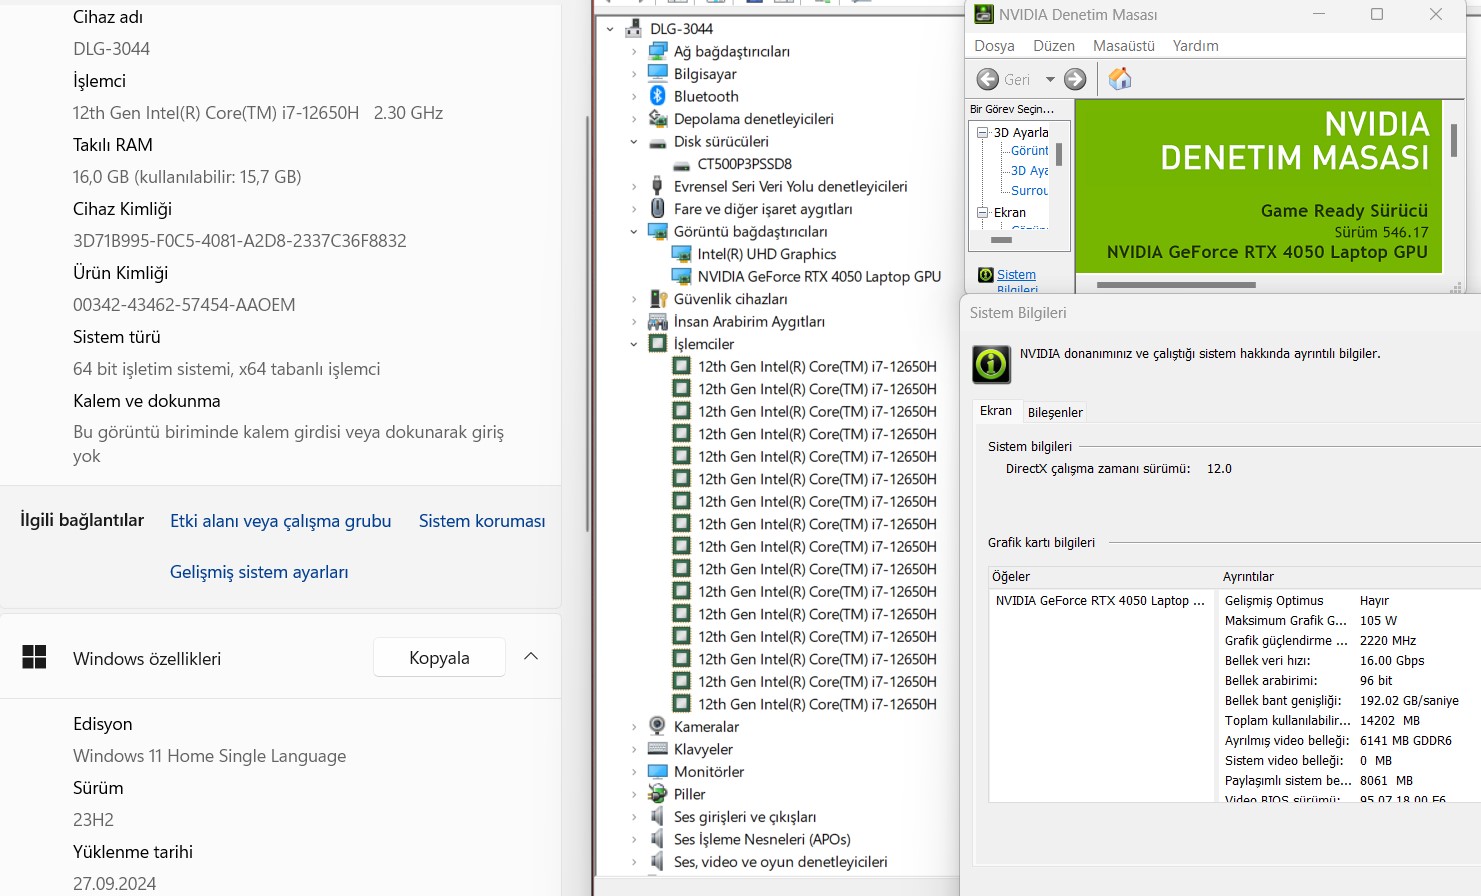Collapse the Windows özellikleri section chevron

531,657
